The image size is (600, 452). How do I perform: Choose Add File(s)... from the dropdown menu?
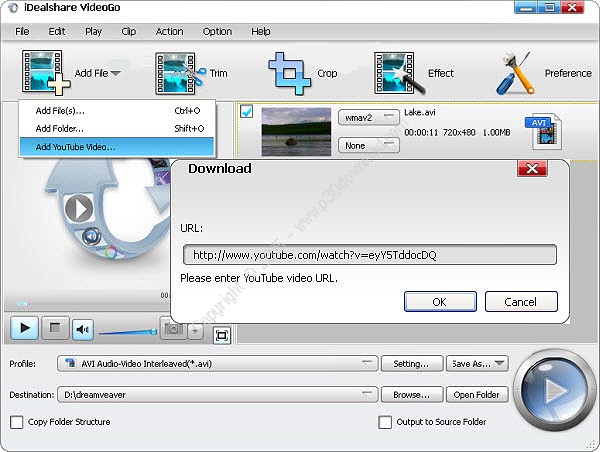(117, 111)
